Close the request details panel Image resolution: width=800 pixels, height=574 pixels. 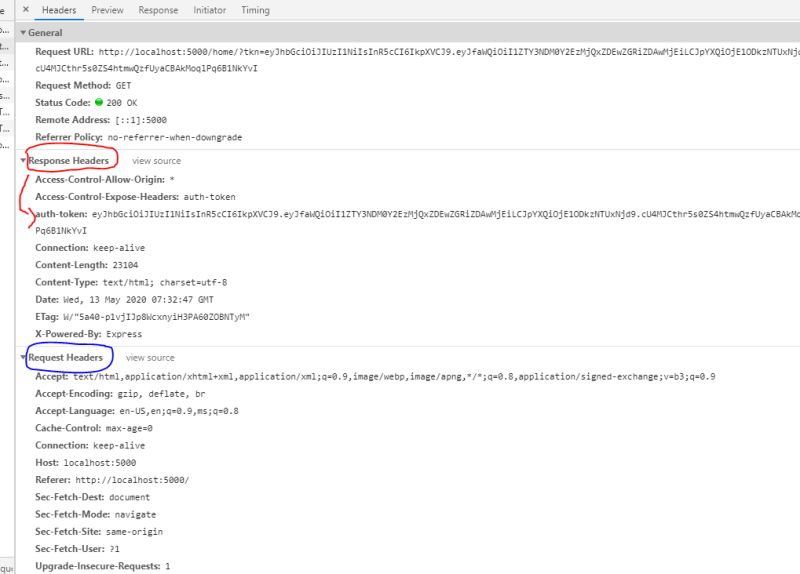pyautogui.click(x=26, y=9)
